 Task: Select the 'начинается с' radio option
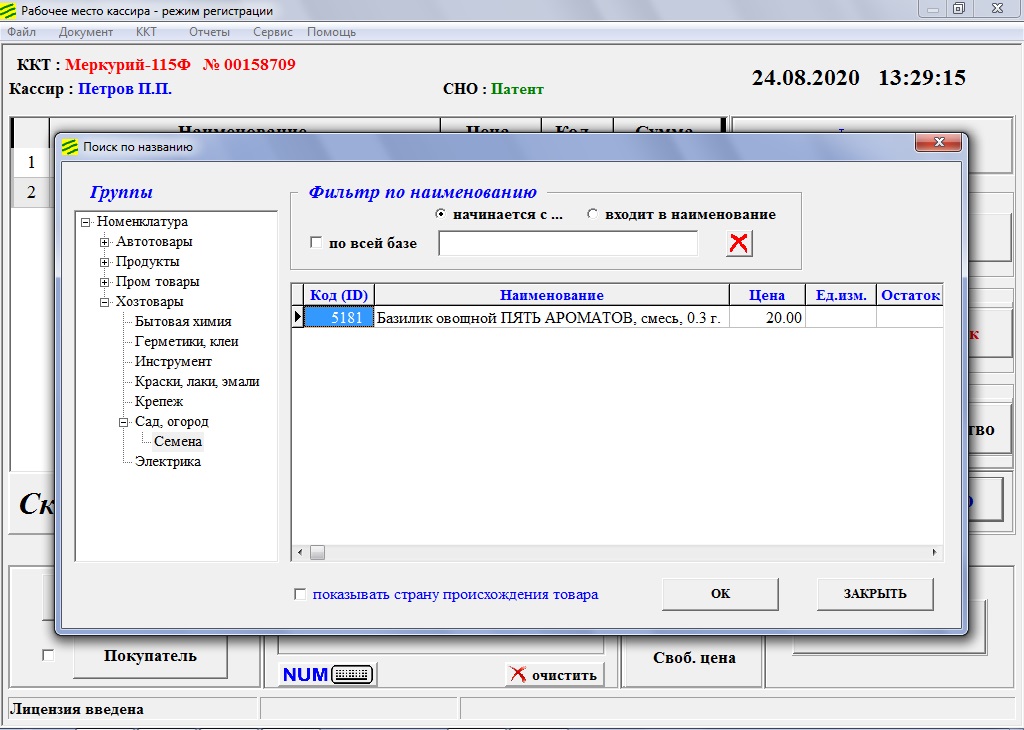tap(441, 214)
